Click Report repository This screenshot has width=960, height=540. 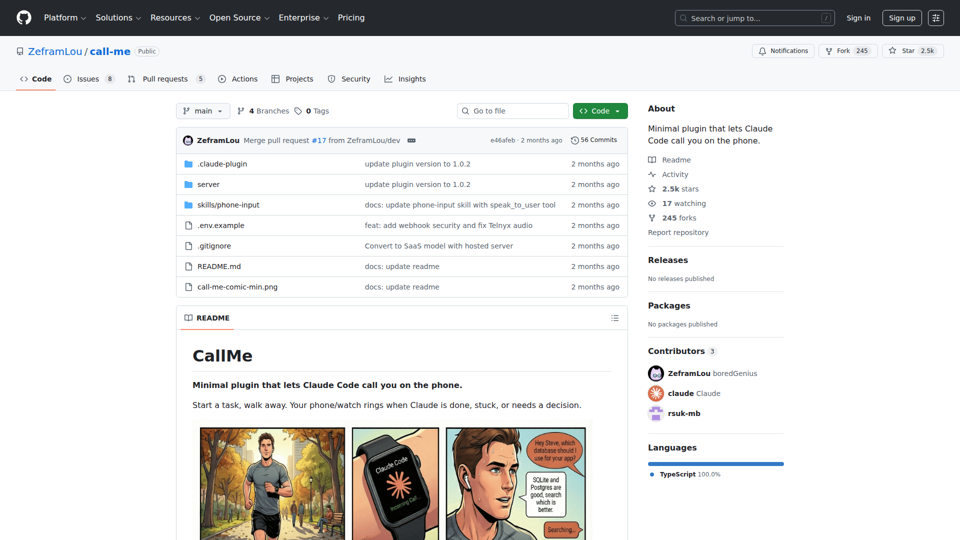pos(678,233)
